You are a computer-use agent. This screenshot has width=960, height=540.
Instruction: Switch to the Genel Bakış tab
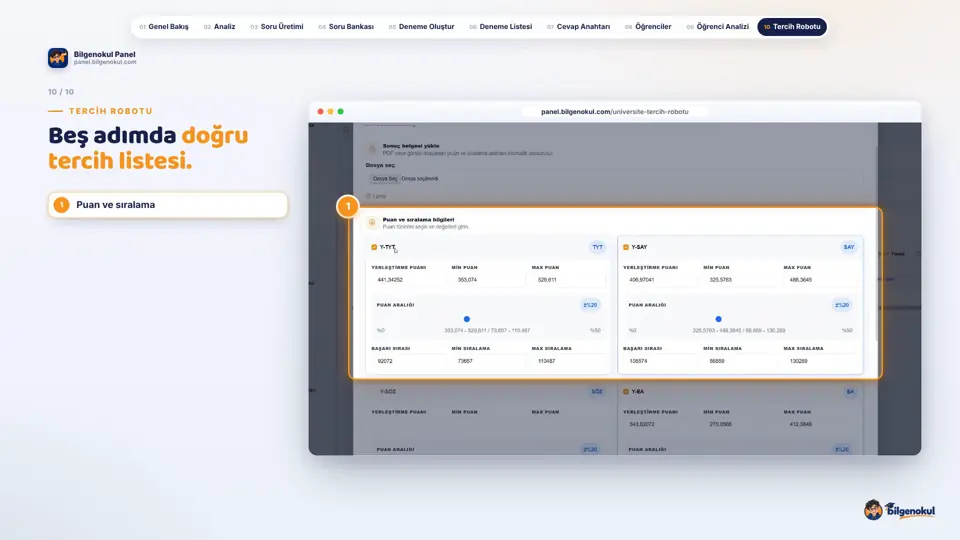pos(164,27)
